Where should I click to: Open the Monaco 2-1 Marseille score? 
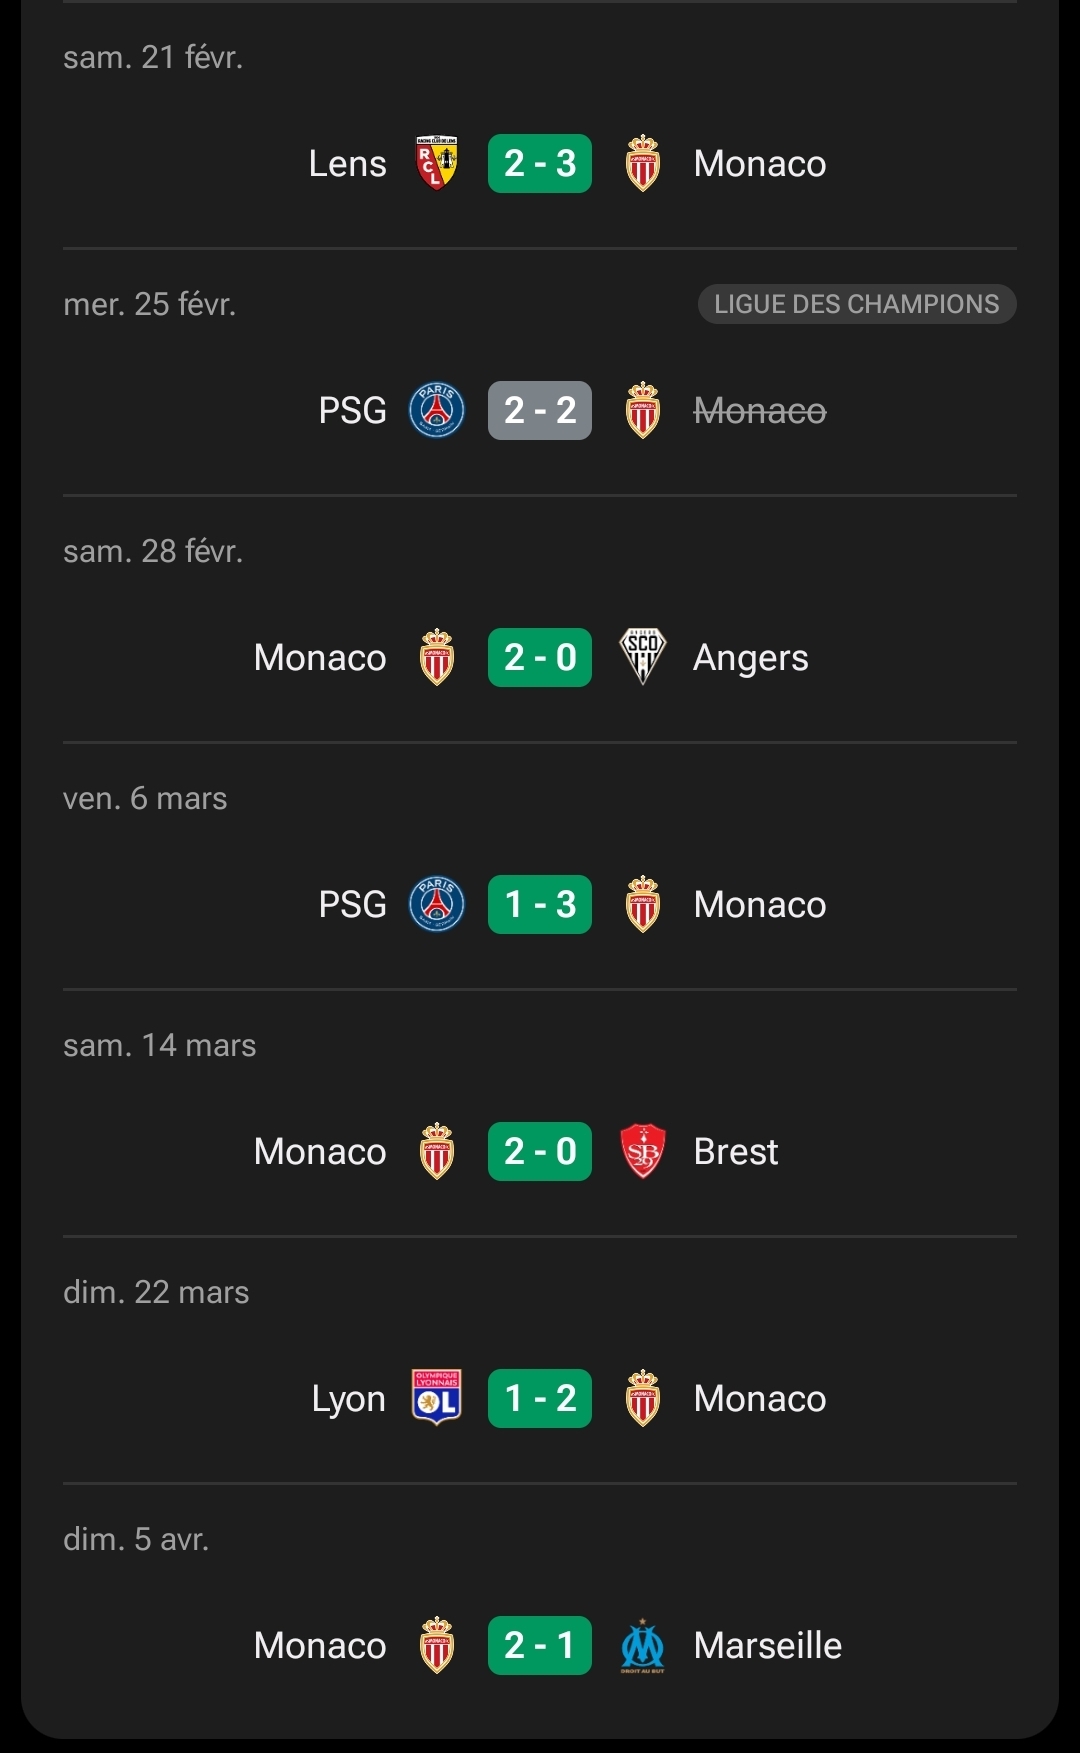click(x=540, y=1645)
